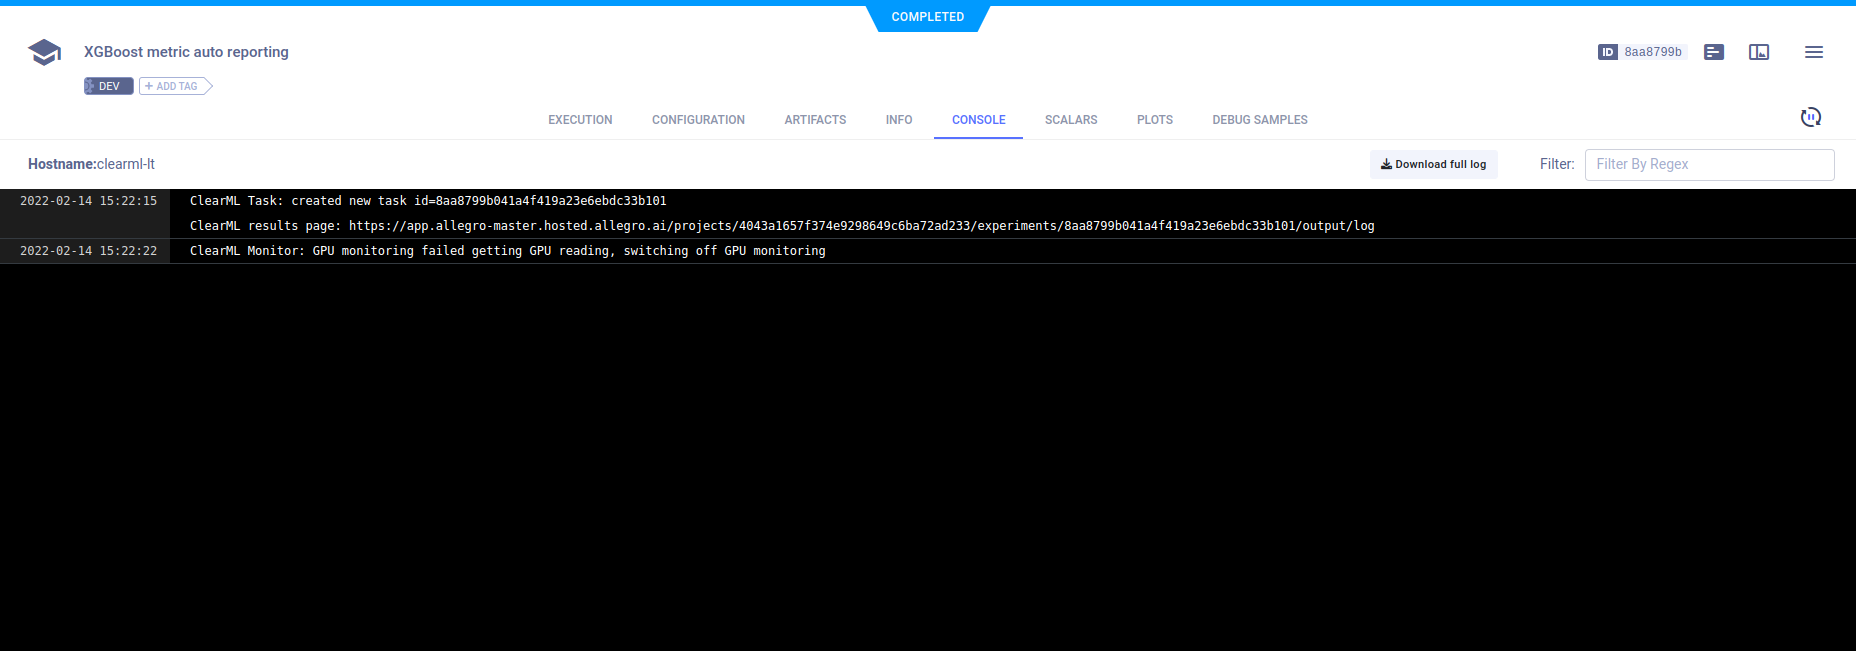The width and height of the screenshot is (1856, 651).
Task: Open the hamburger menu
Action: point(1813,52)
